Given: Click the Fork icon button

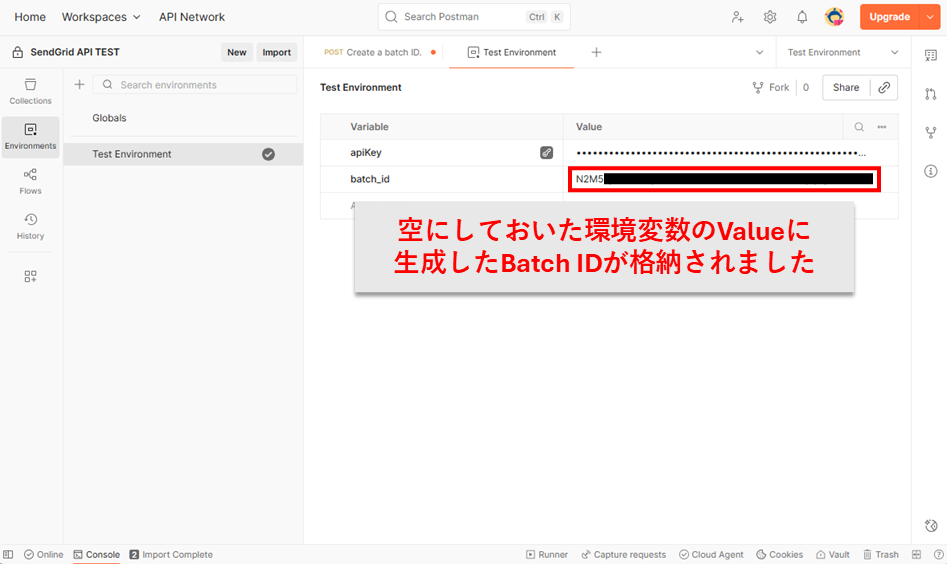Looking at the screenshot, I should 771,88.
